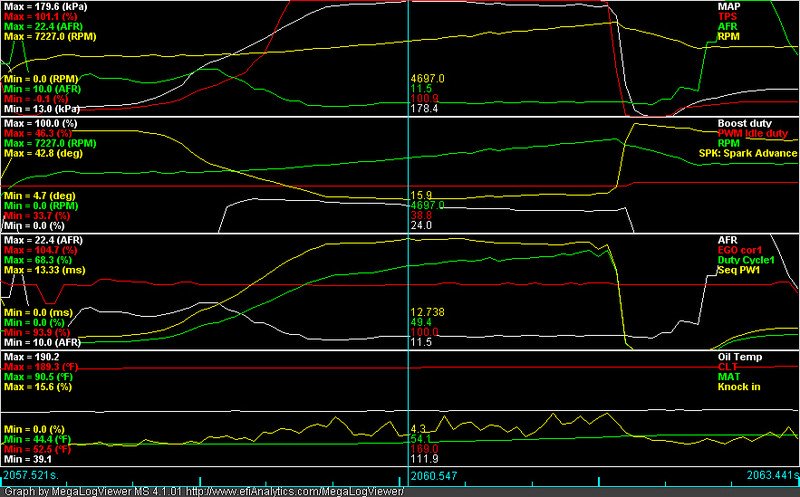Click the Min = 93.9 (%) label

(37, 333)
